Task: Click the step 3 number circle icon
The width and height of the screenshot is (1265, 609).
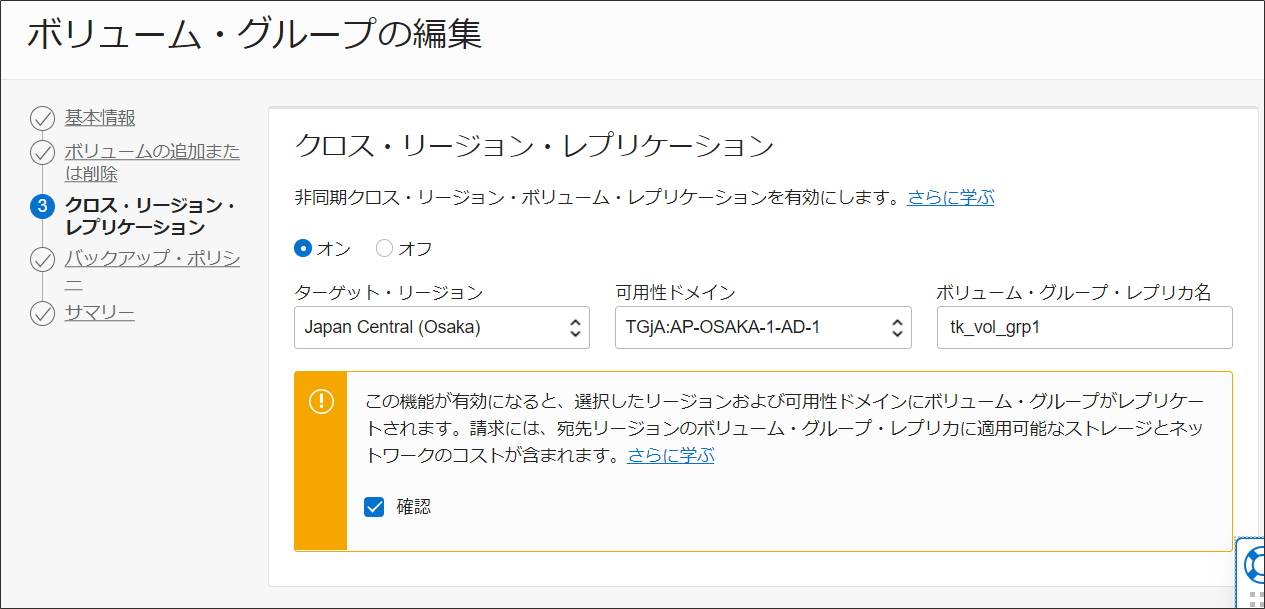Action: pyautogui.click(x=42, y=207)
